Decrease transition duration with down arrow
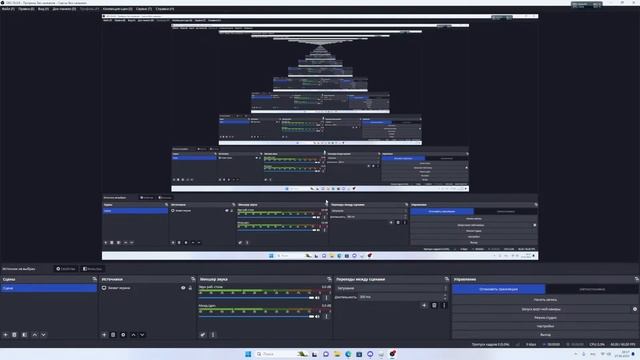Image resolution: width=640 pixels, height=360 pixels. [445, 298]
